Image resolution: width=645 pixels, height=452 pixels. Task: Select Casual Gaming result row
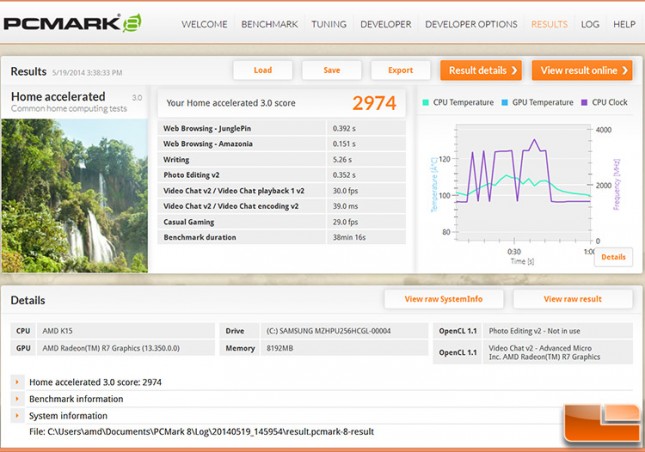[x=282, y=222]
